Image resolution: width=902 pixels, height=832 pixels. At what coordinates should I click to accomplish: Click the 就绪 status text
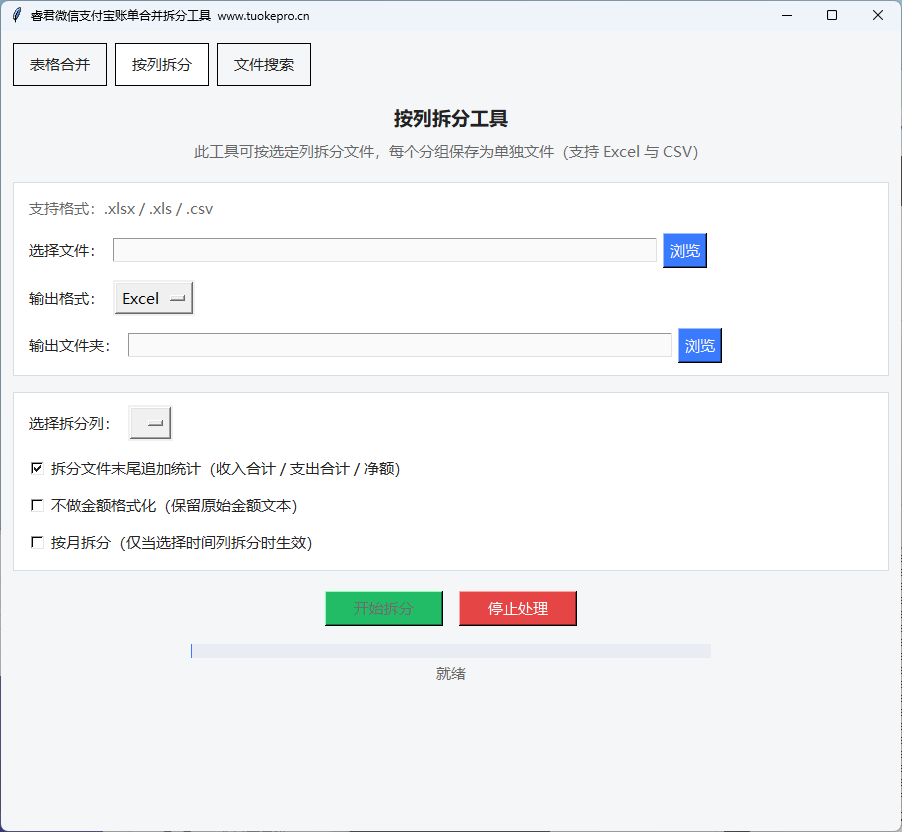pos(450,674)
